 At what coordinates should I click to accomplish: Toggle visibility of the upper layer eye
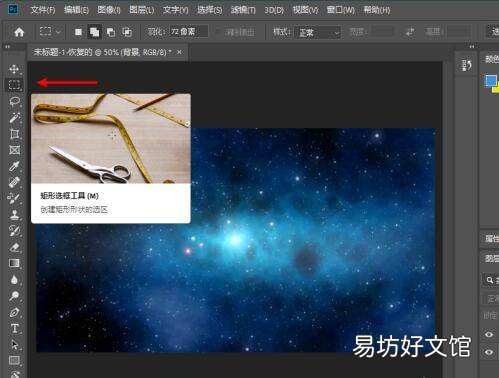pos(489,334)
